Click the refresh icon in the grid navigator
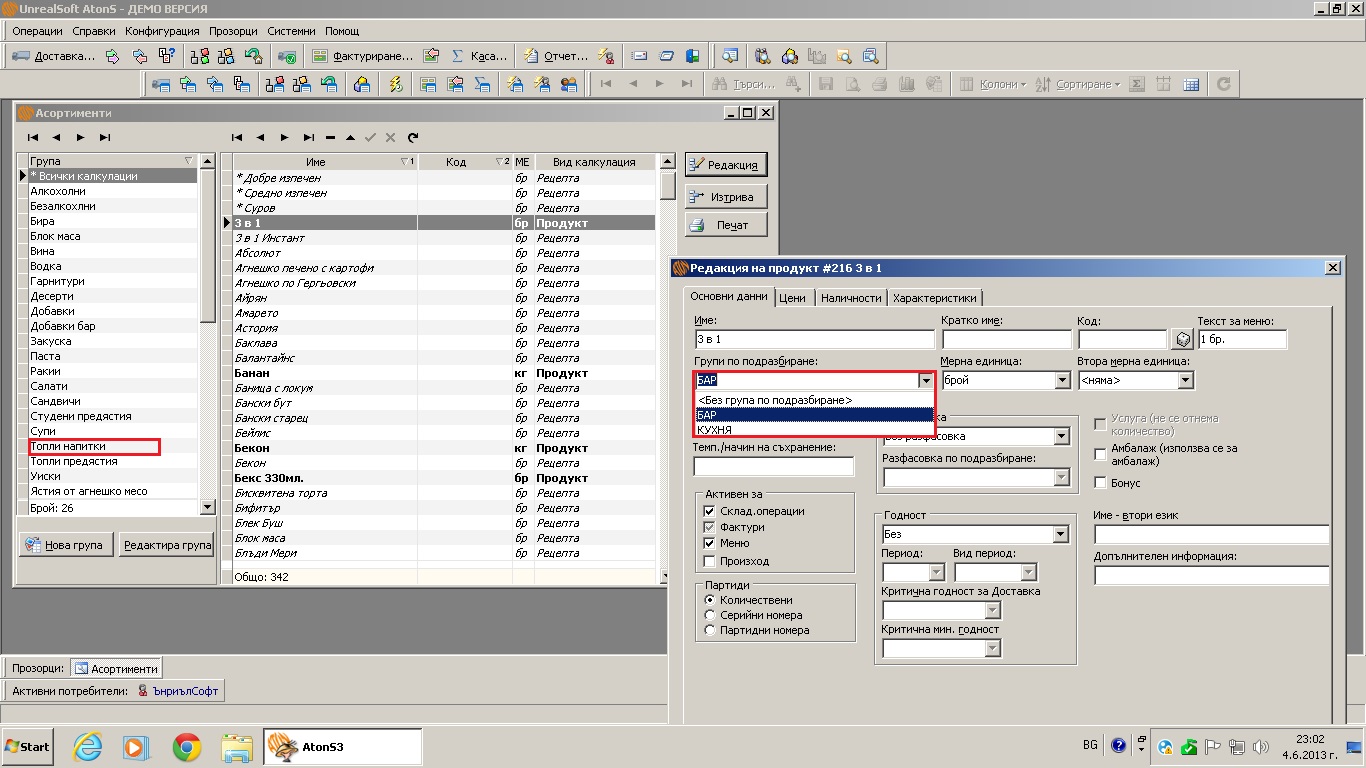The image size is (1366, 768). pos(413,137)
